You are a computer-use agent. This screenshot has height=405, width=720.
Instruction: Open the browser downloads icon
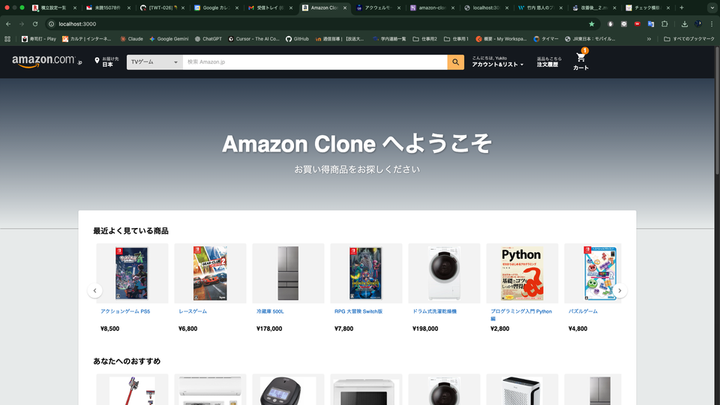point(684,24)
